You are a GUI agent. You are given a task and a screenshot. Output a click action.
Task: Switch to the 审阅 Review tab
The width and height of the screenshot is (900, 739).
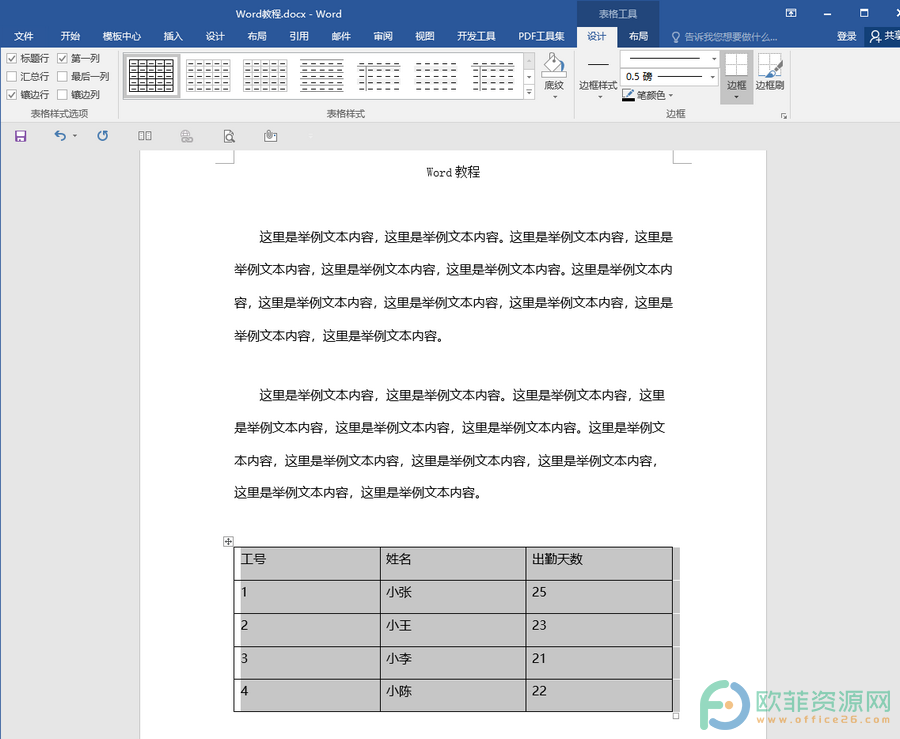383,36
